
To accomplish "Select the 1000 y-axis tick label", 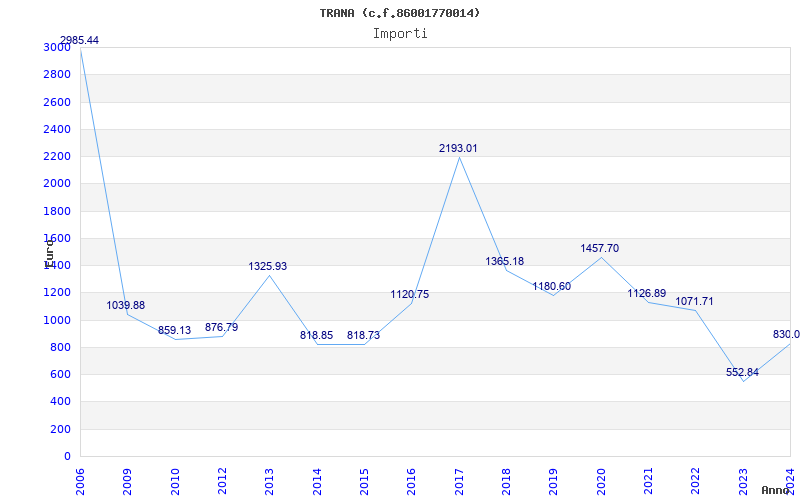I will point(57,320).
